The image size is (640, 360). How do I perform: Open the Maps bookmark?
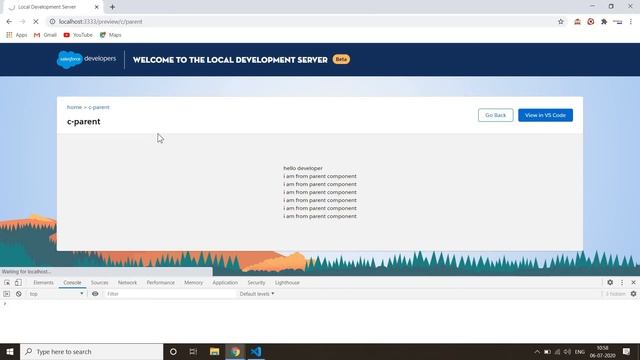coord(111,35)
